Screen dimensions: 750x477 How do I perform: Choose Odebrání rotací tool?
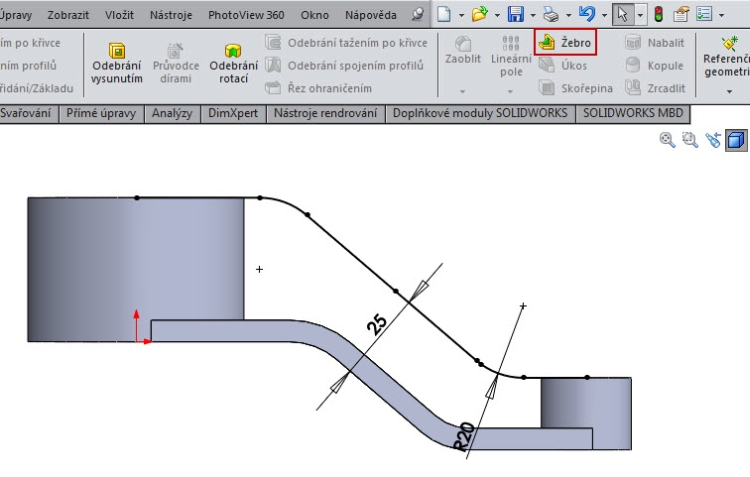(x=233, y=64)
